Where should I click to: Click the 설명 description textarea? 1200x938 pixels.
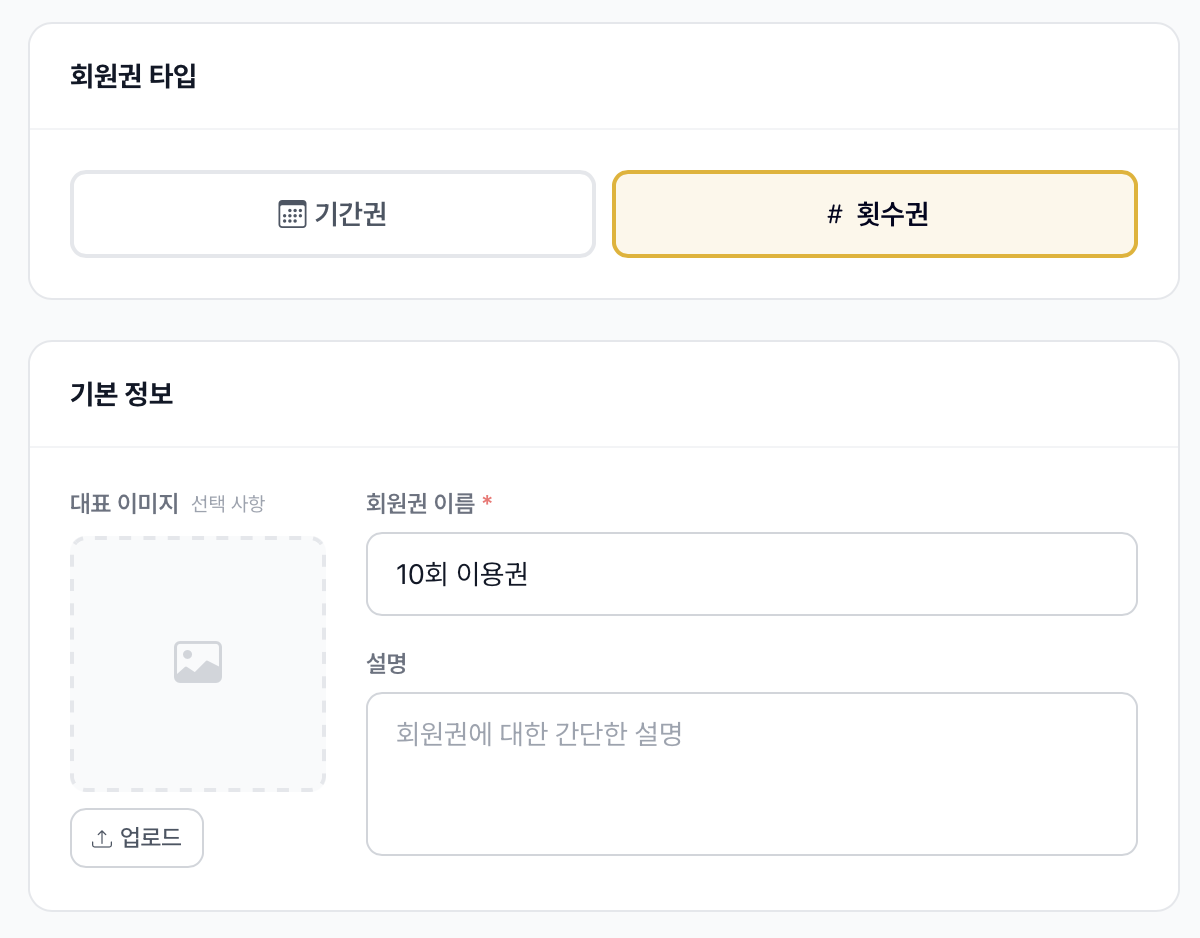(752, 773)
